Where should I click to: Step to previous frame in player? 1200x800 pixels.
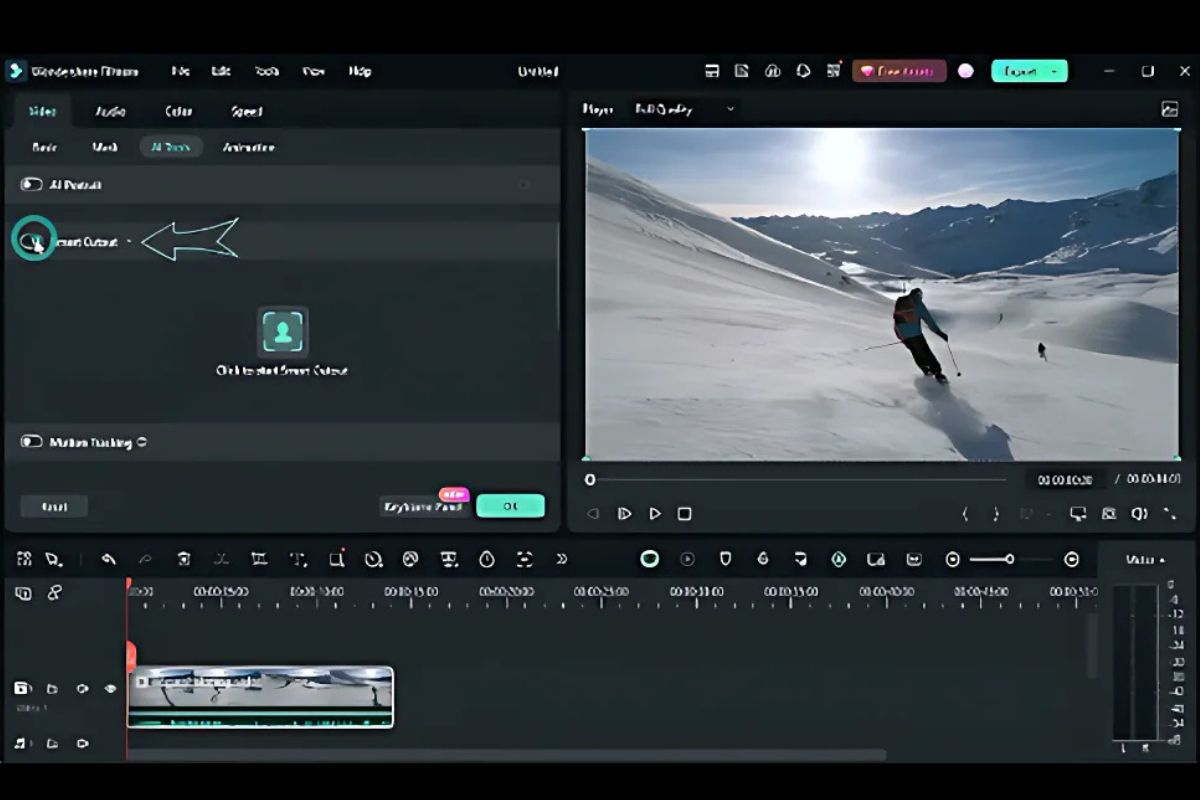click(593, 513)
